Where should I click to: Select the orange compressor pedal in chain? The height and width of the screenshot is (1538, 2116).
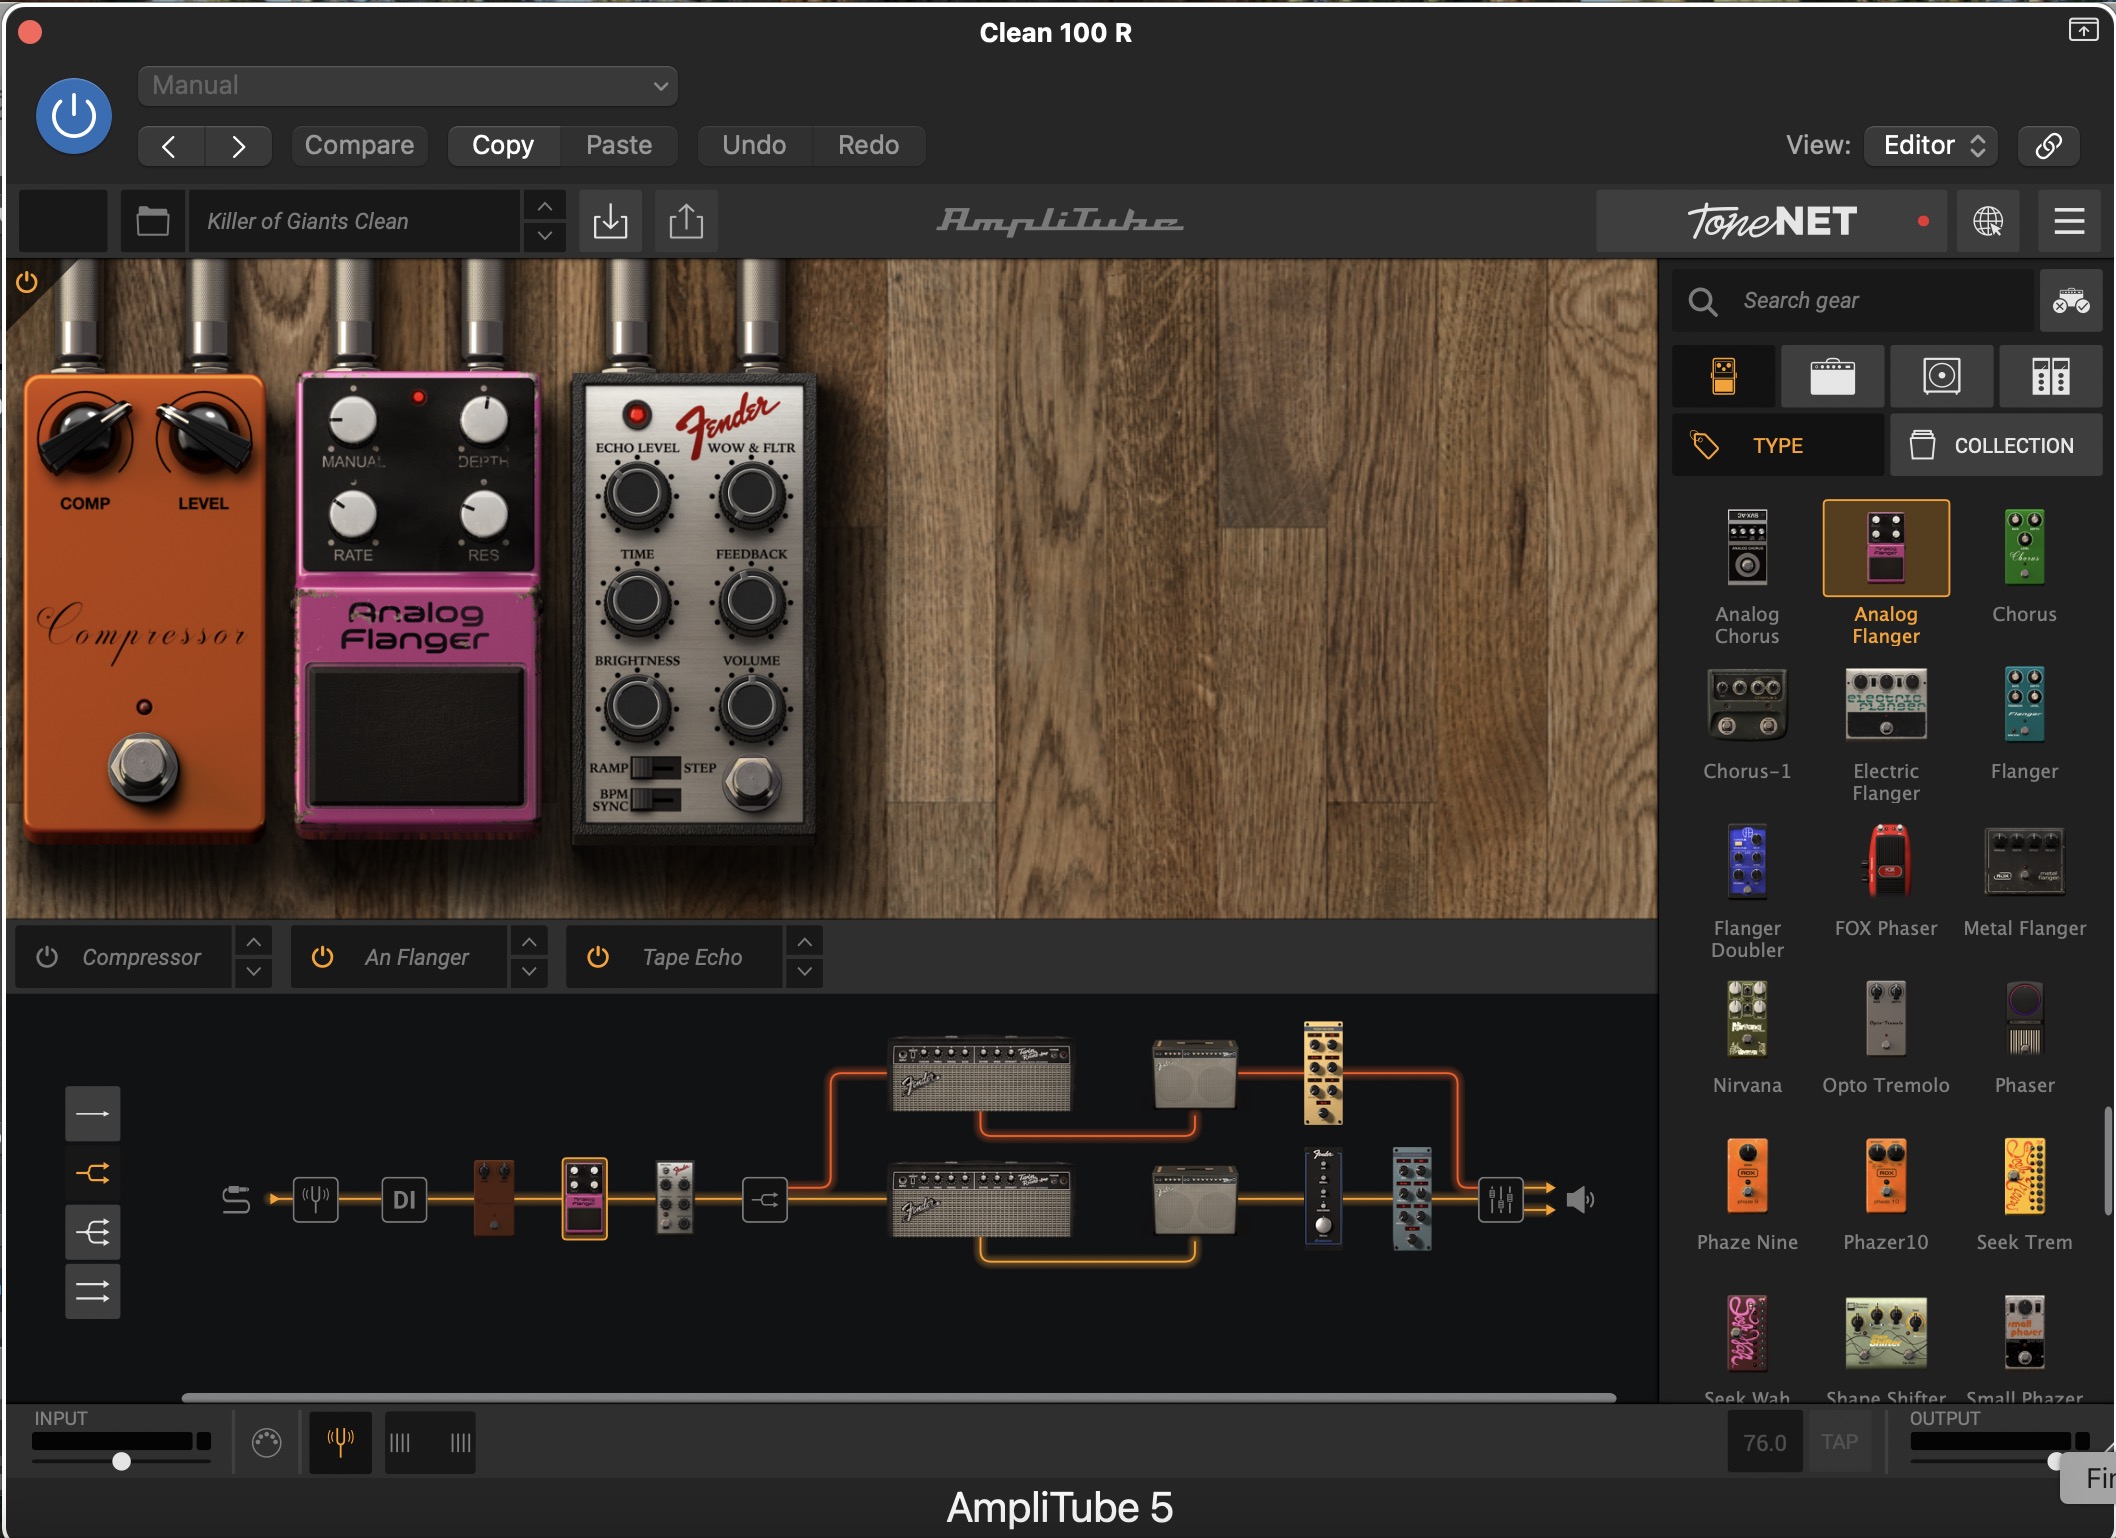[493, 1198]
